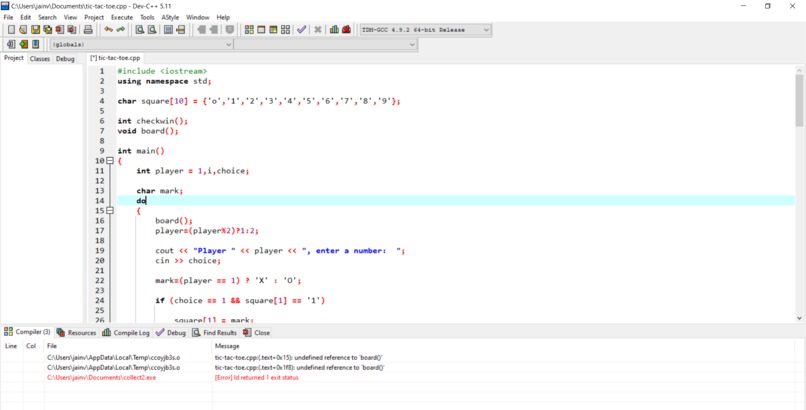Screen dimensions: 806x410
Task: Click the editor scrollbar down arrow
Action: tap(799, 319)
